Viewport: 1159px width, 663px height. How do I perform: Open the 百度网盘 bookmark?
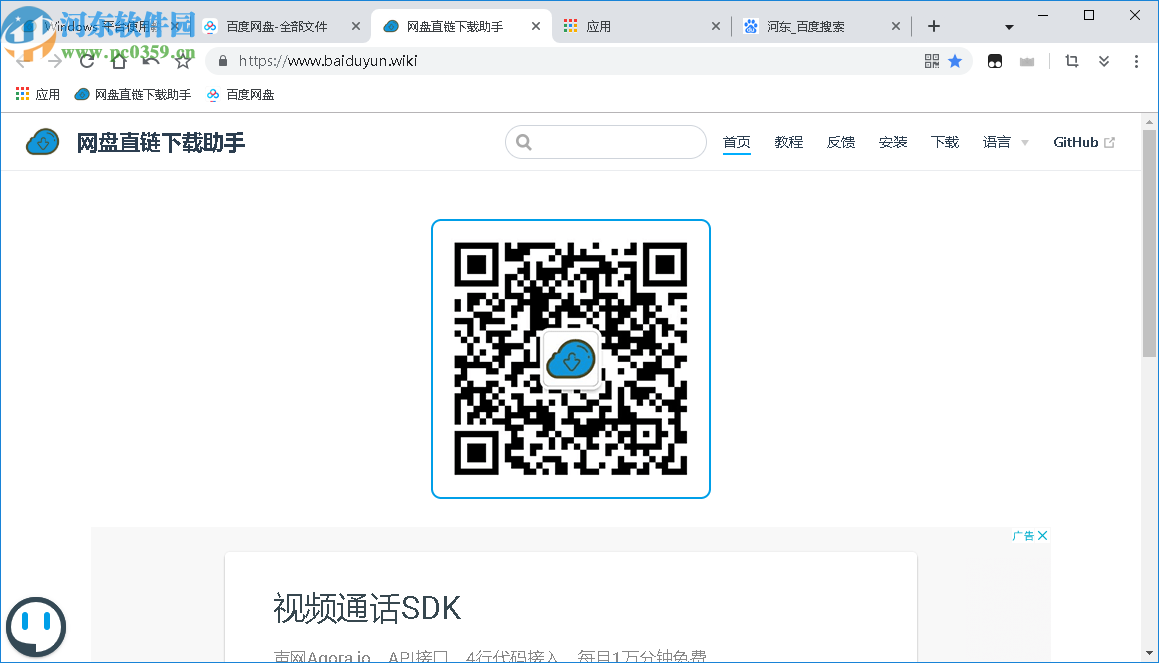click(241, 95)
